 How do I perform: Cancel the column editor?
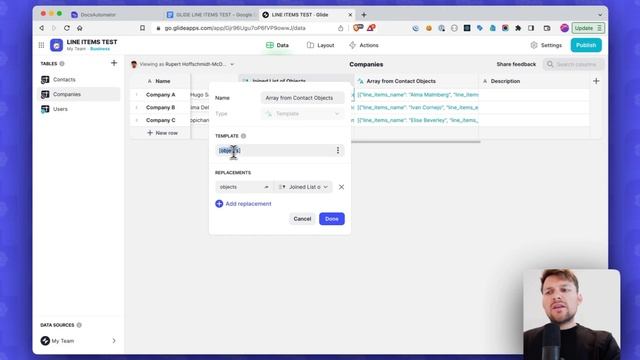pyautogui.click(x=302, y=219)
